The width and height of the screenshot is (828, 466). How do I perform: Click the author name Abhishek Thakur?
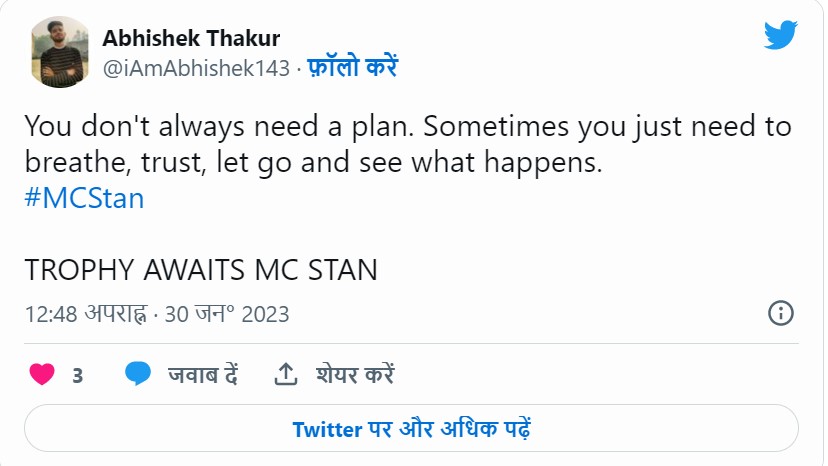tap(191, 38)
